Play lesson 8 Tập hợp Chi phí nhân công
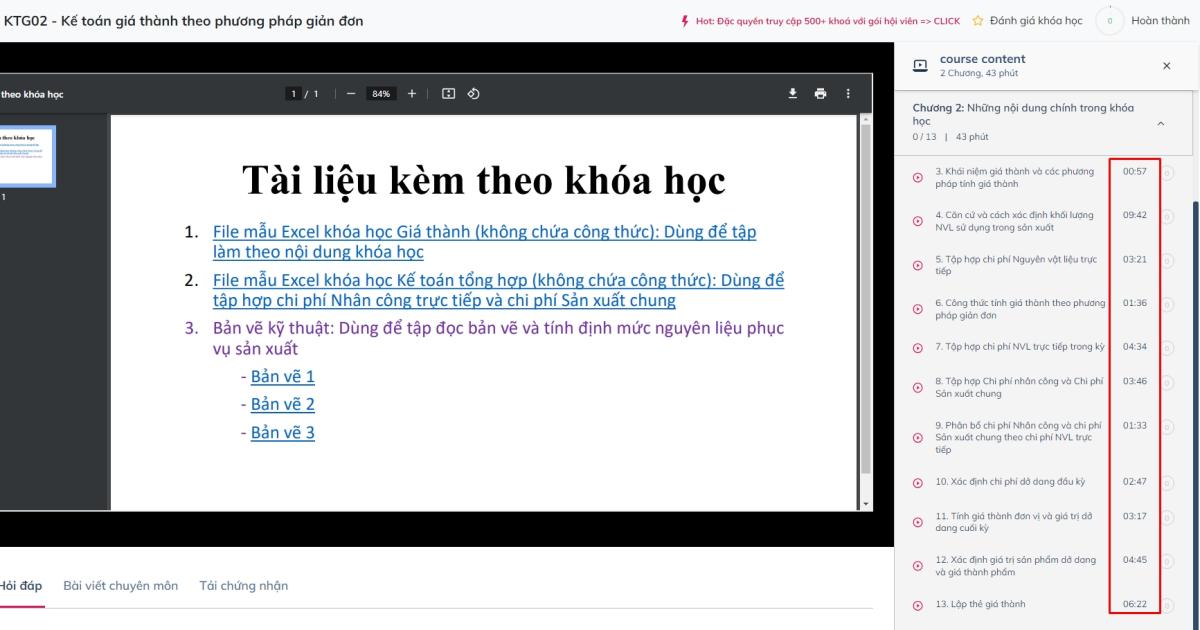 (918, 387)
